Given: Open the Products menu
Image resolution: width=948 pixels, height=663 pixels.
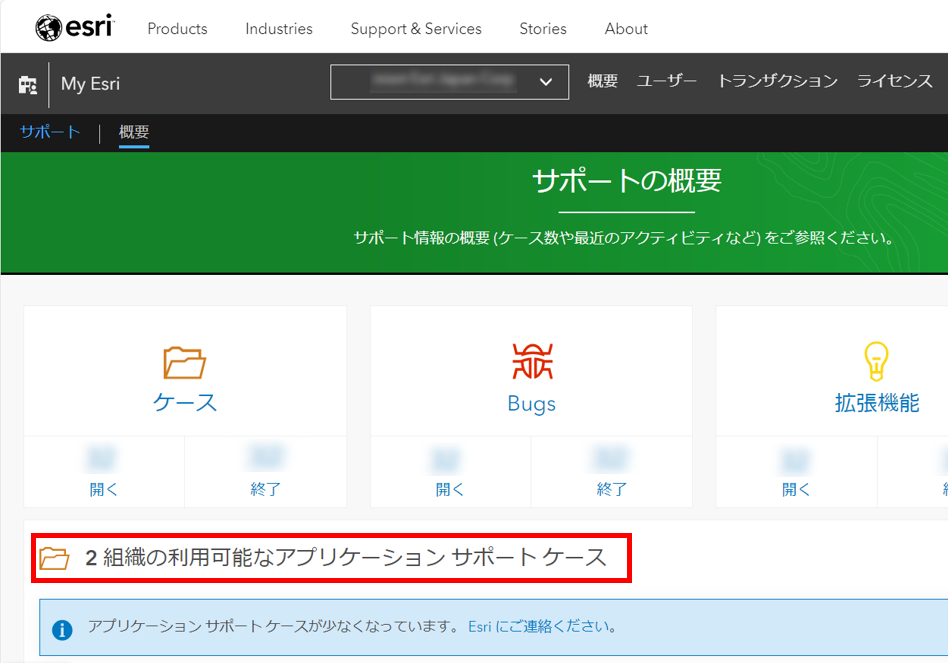Looking at the screenshot, I should tap(177, 28).
